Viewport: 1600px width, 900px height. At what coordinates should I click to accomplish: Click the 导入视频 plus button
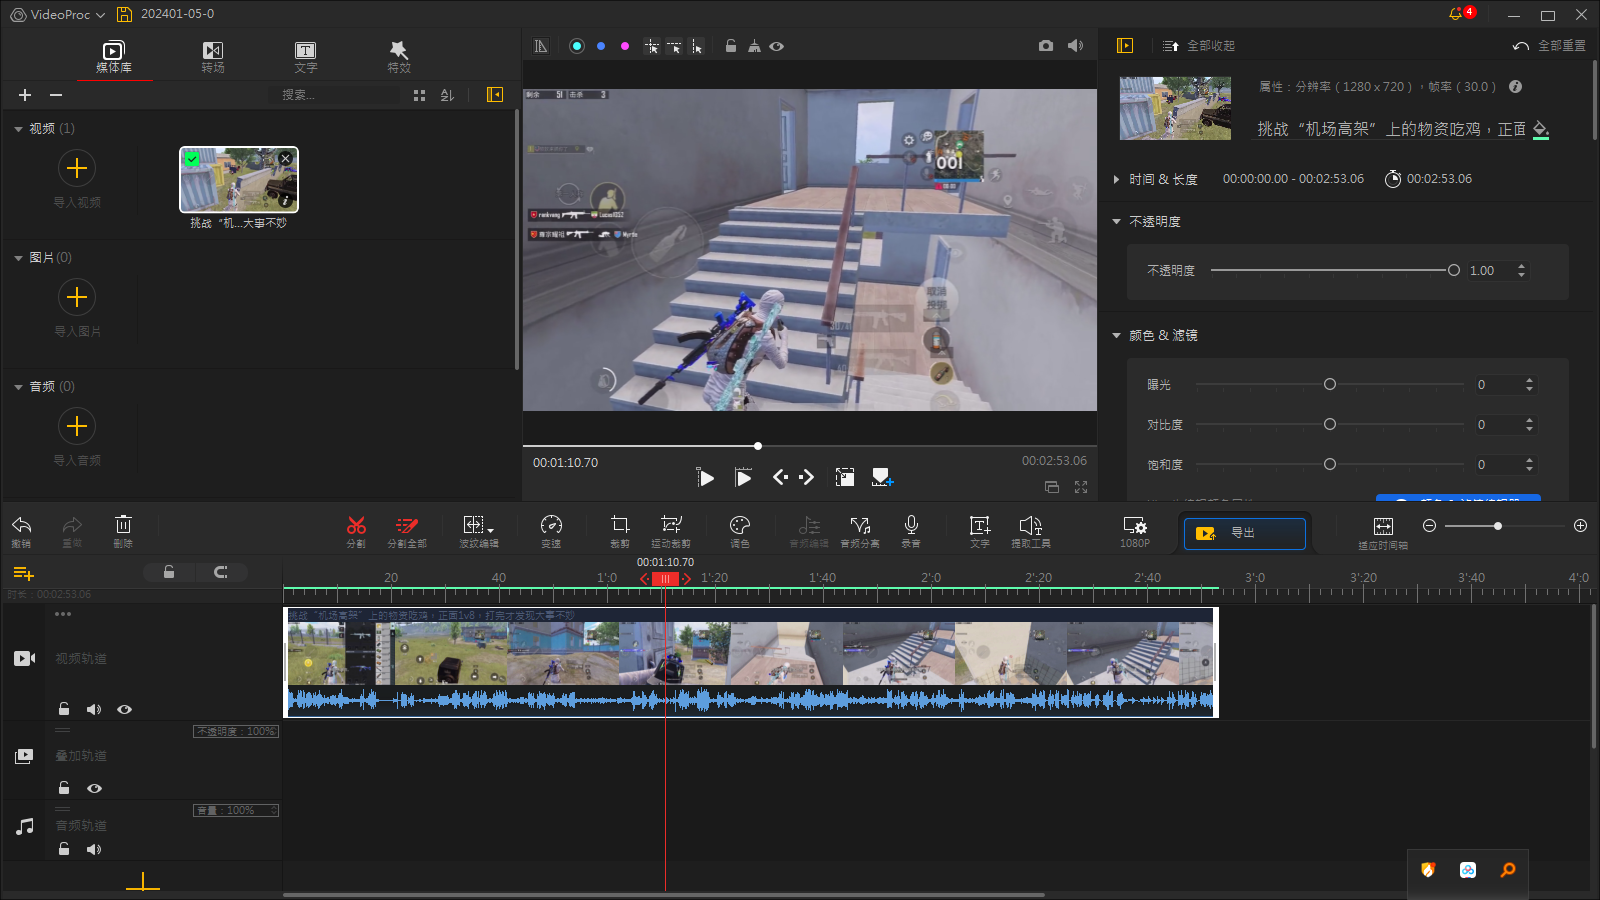coord(77,168)
